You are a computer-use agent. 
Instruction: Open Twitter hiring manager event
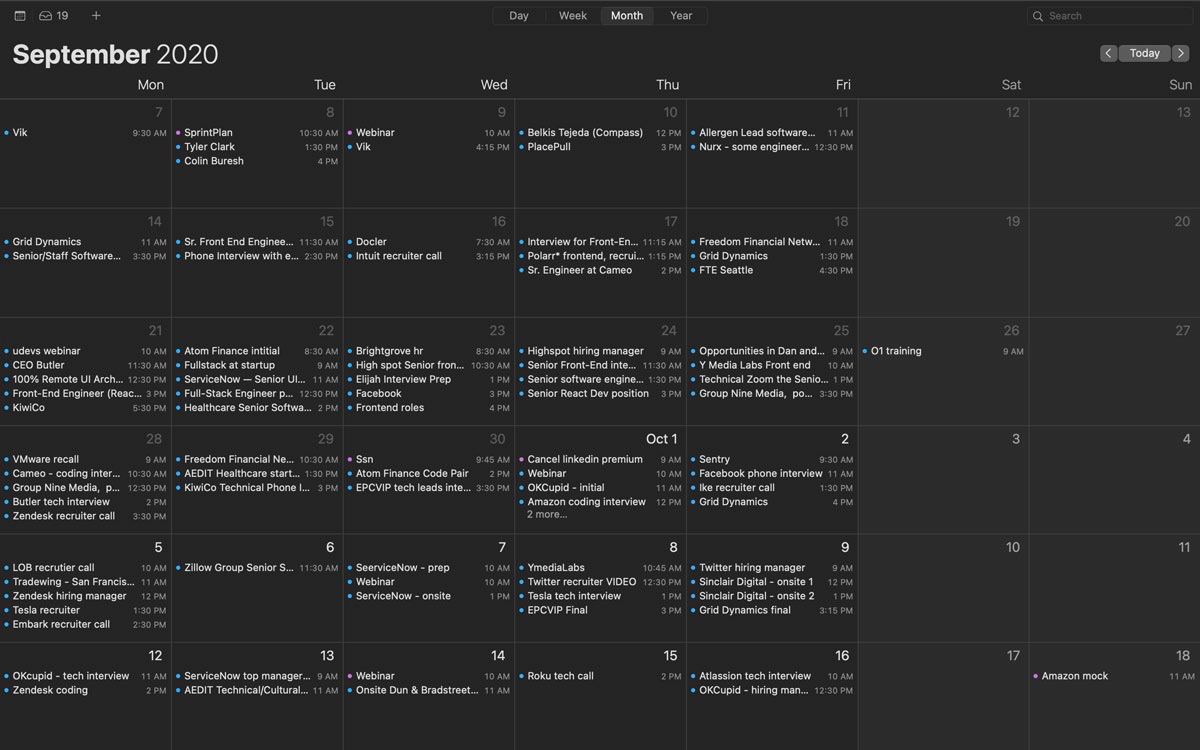point(772,568)
